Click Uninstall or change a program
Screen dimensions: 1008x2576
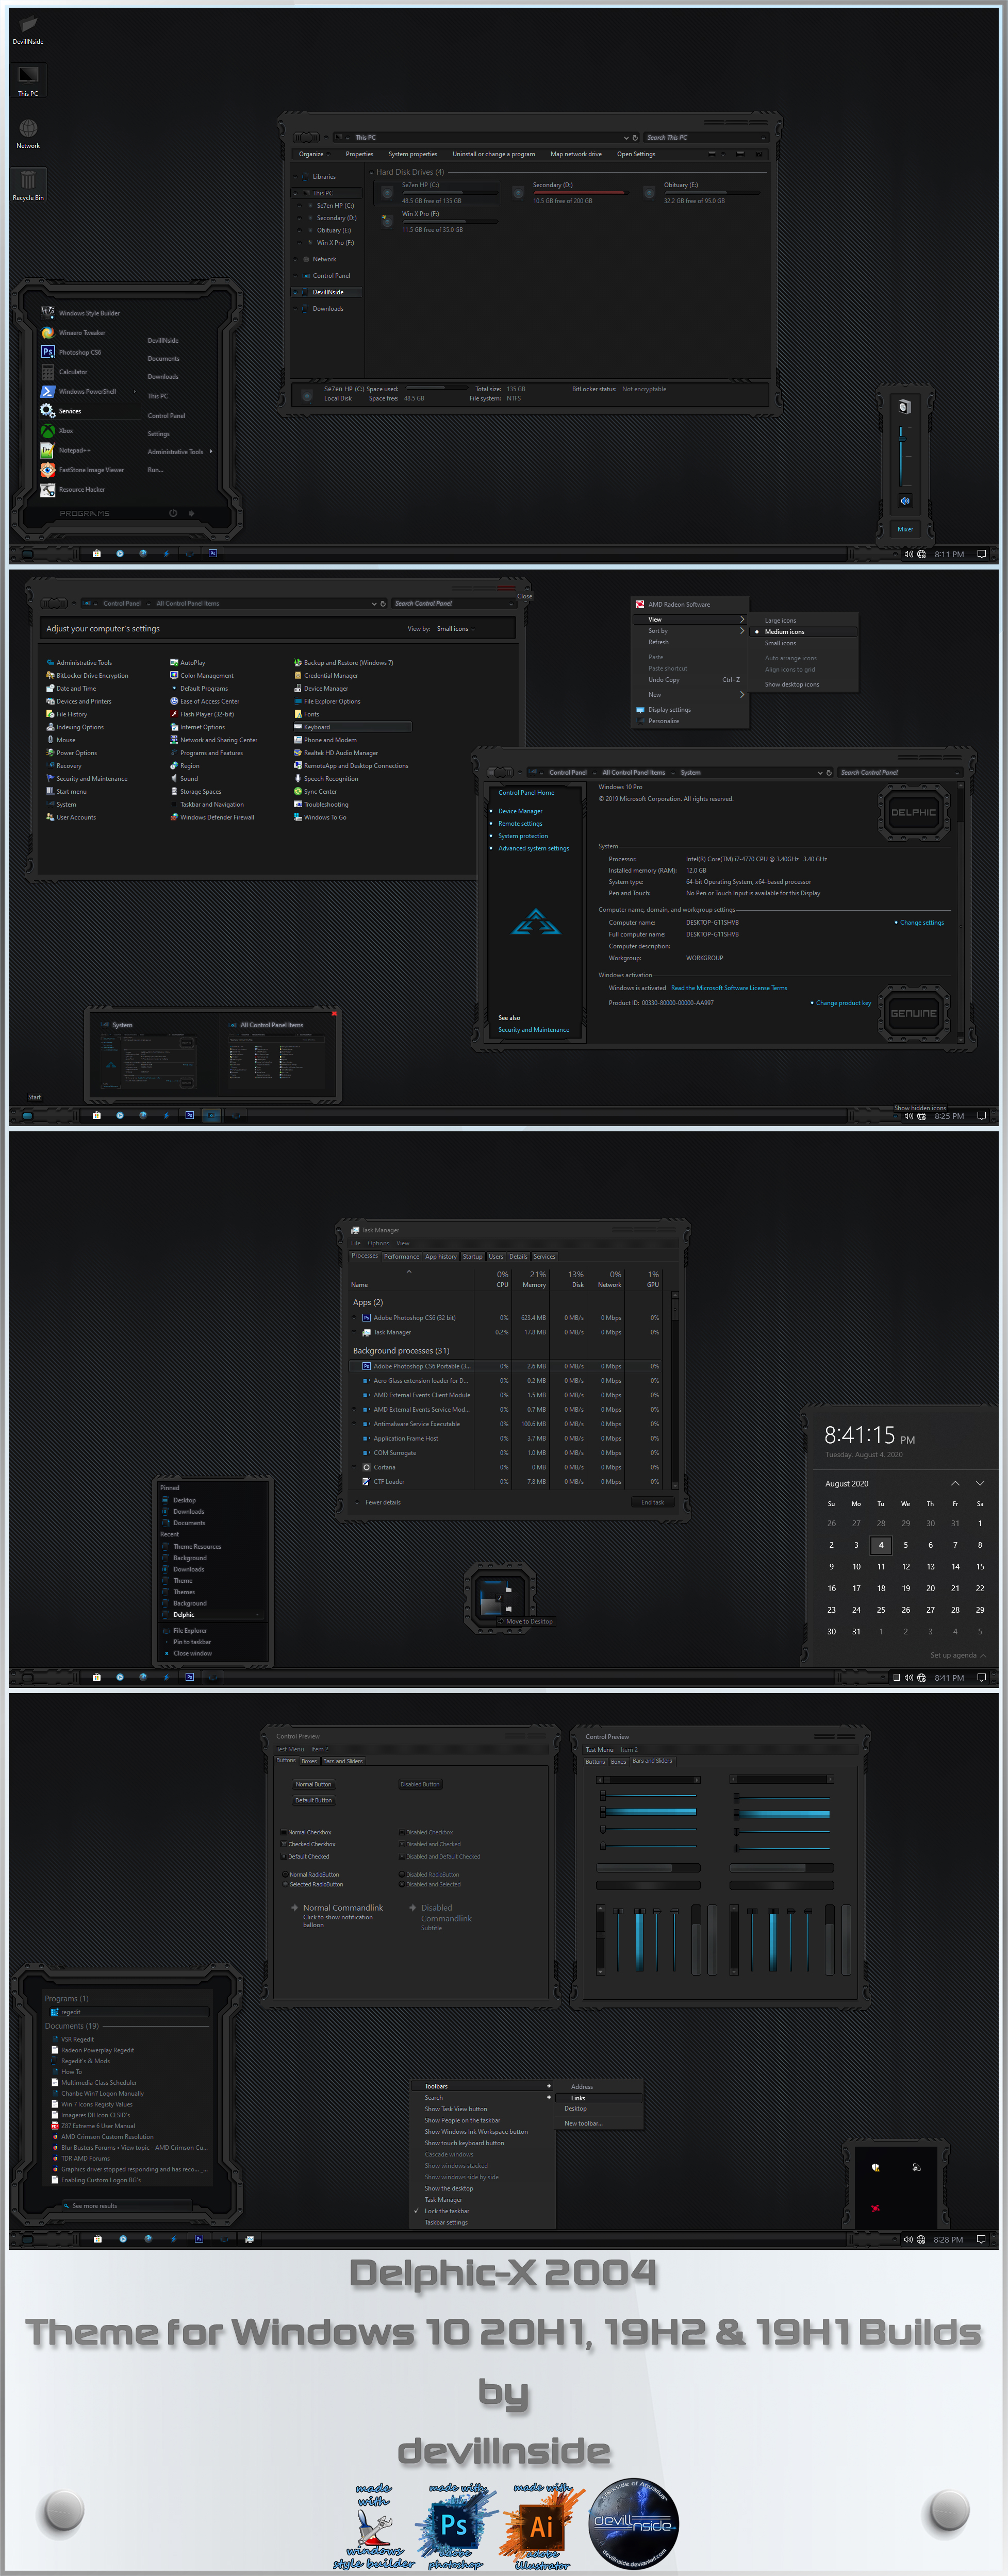[493, 154]
